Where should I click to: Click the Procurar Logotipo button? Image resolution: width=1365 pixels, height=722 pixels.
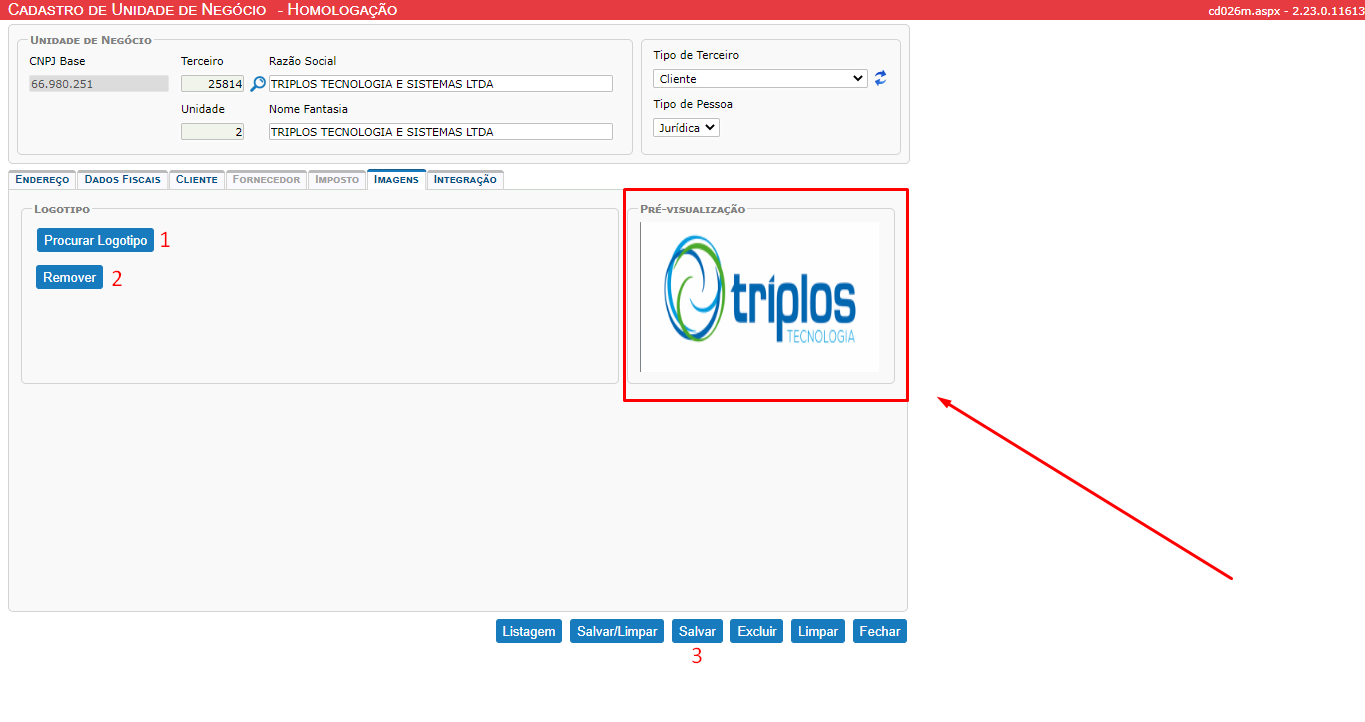(x=95, y=240)
